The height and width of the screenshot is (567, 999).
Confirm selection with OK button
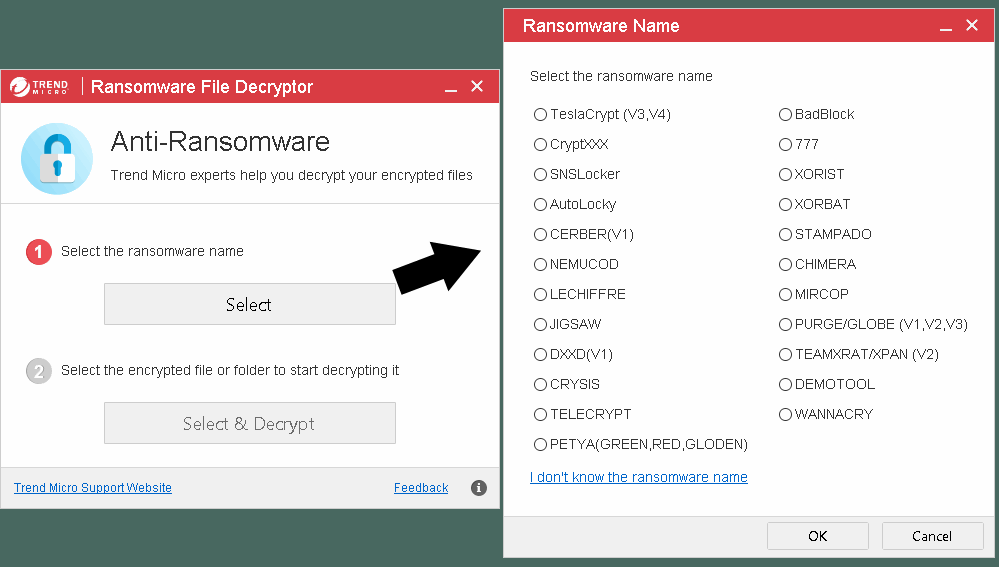click(817, 536)
